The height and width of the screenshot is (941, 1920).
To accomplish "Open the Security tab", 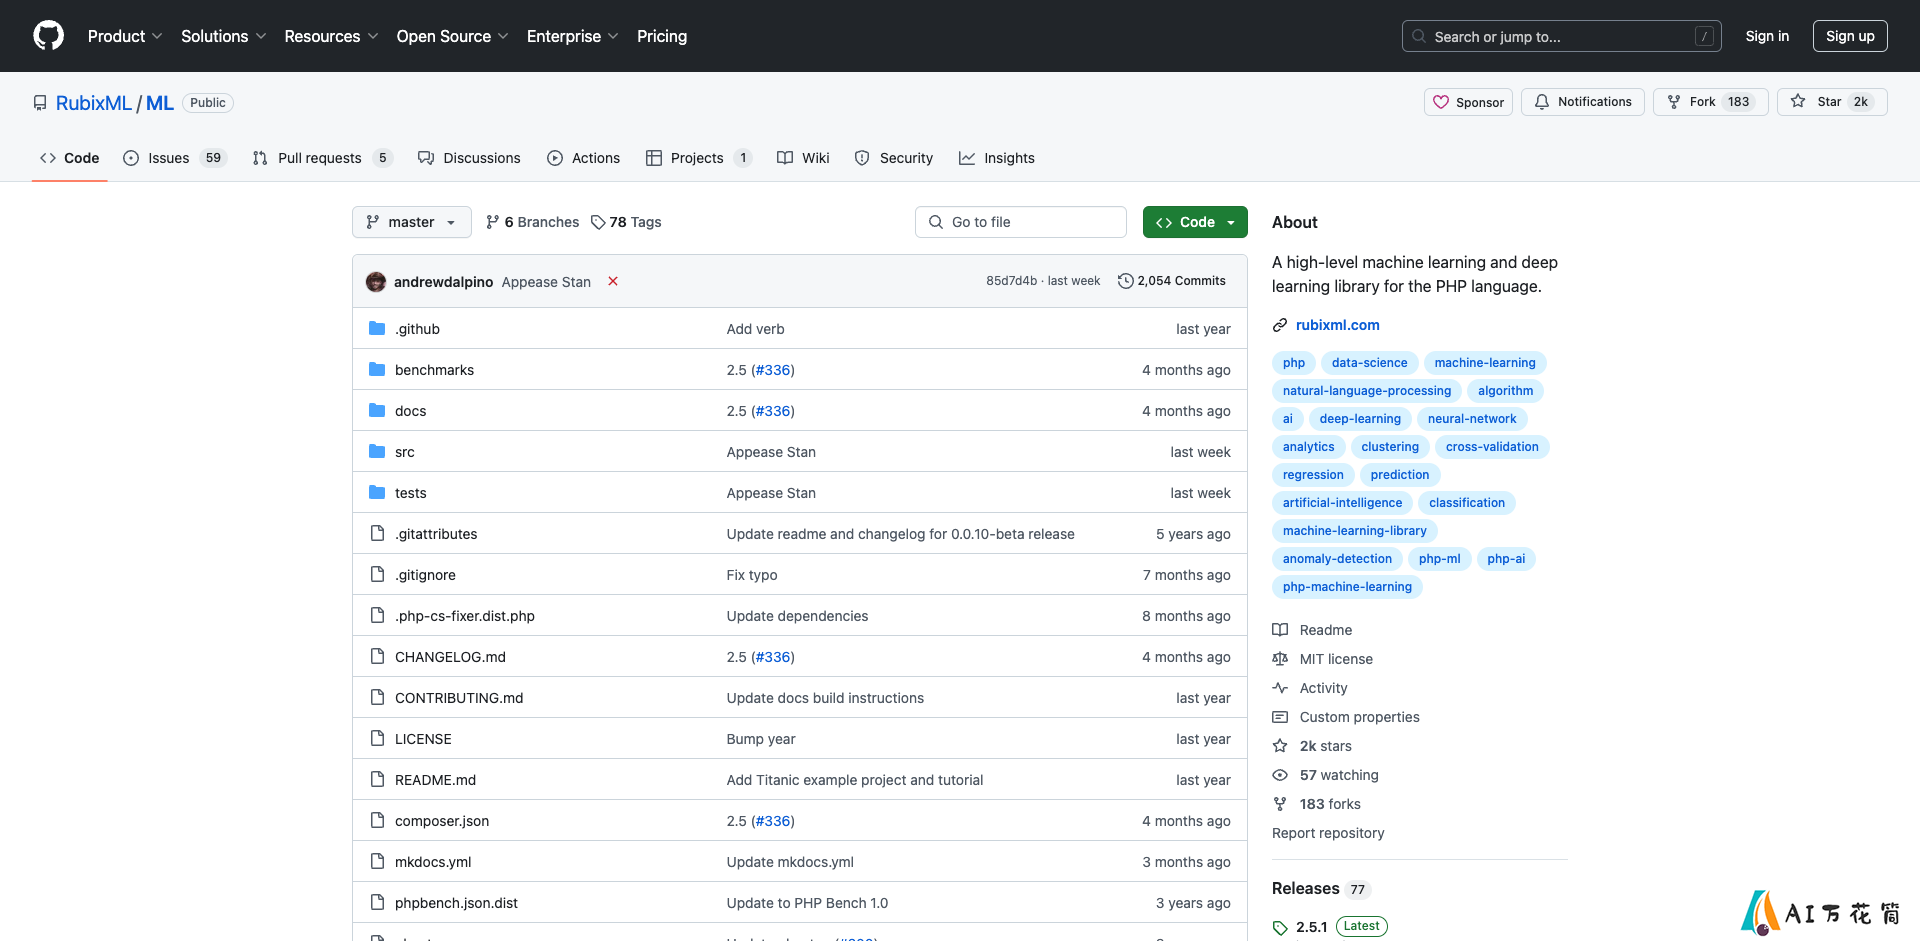I will 894,158.
